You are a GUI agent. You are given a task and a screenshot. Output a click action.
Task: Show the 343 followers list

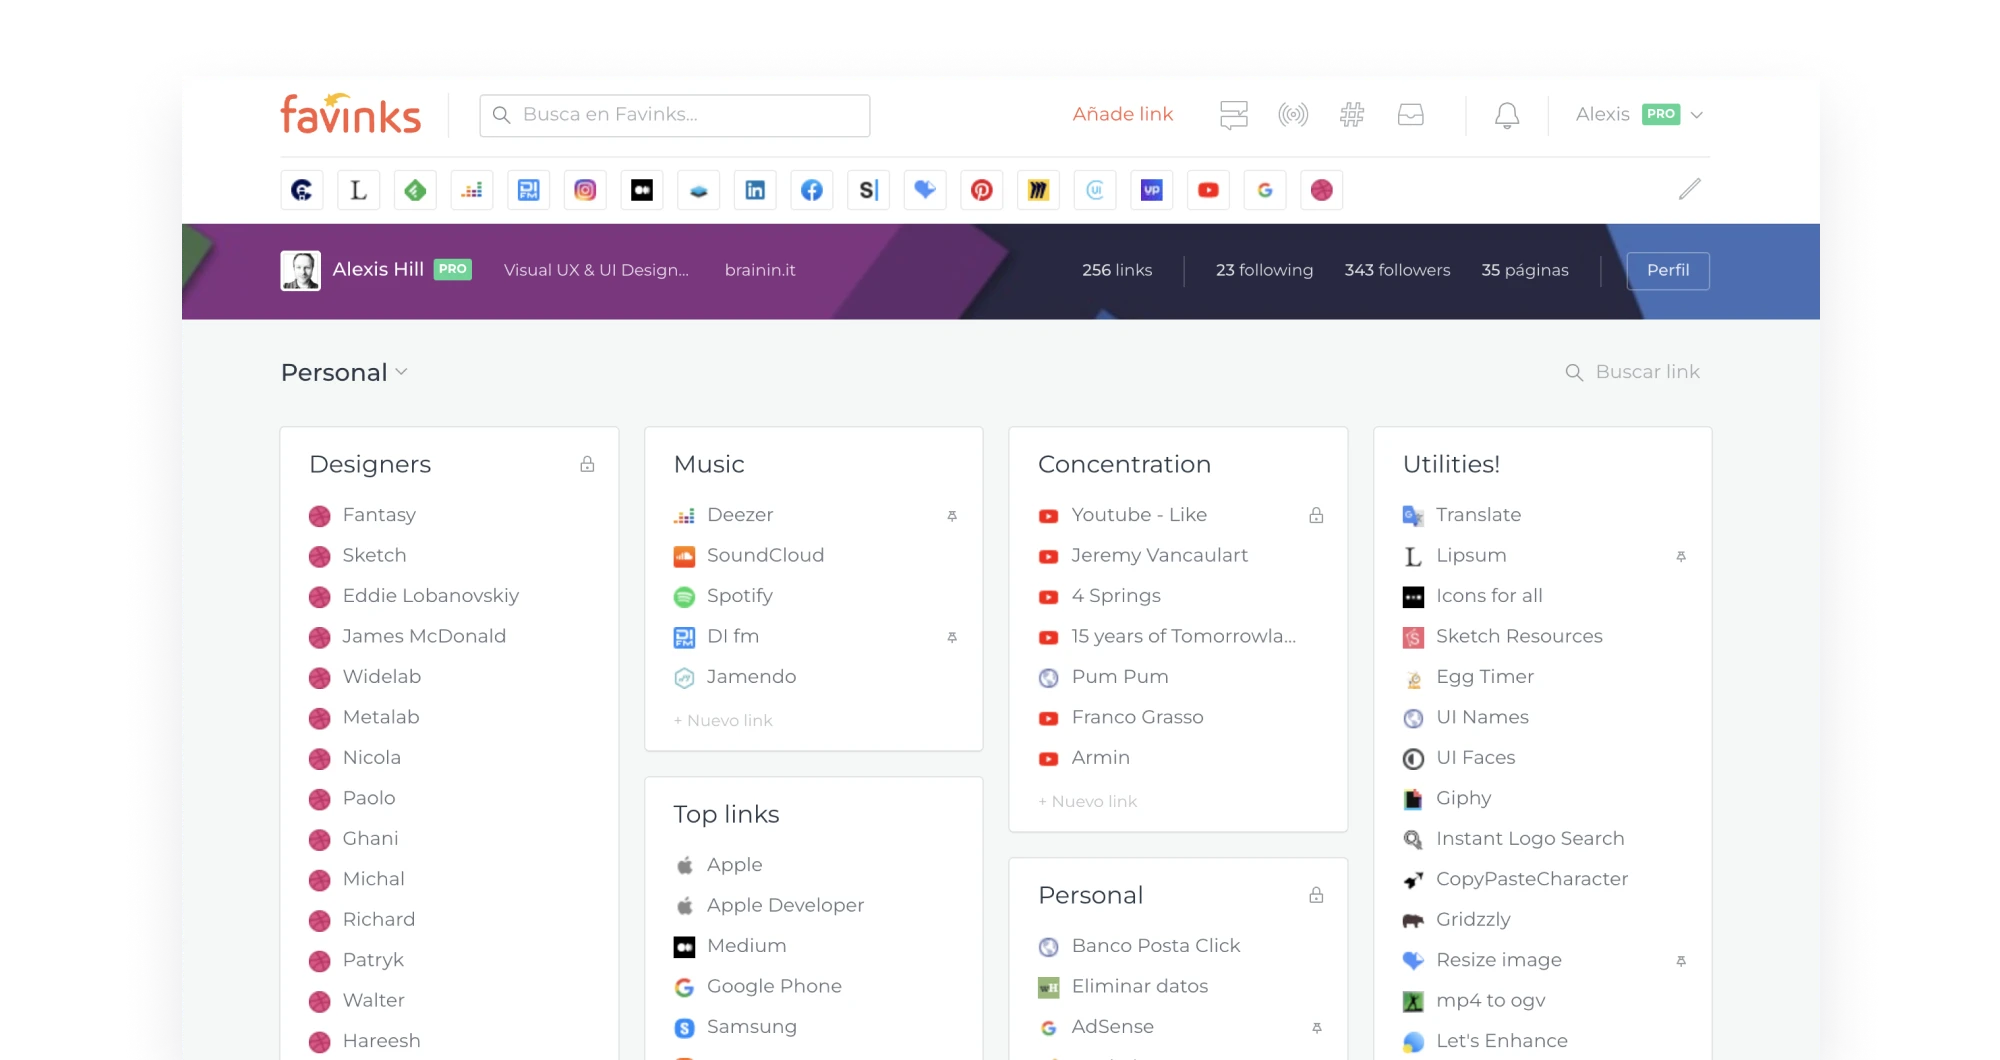click(1397, 270)
